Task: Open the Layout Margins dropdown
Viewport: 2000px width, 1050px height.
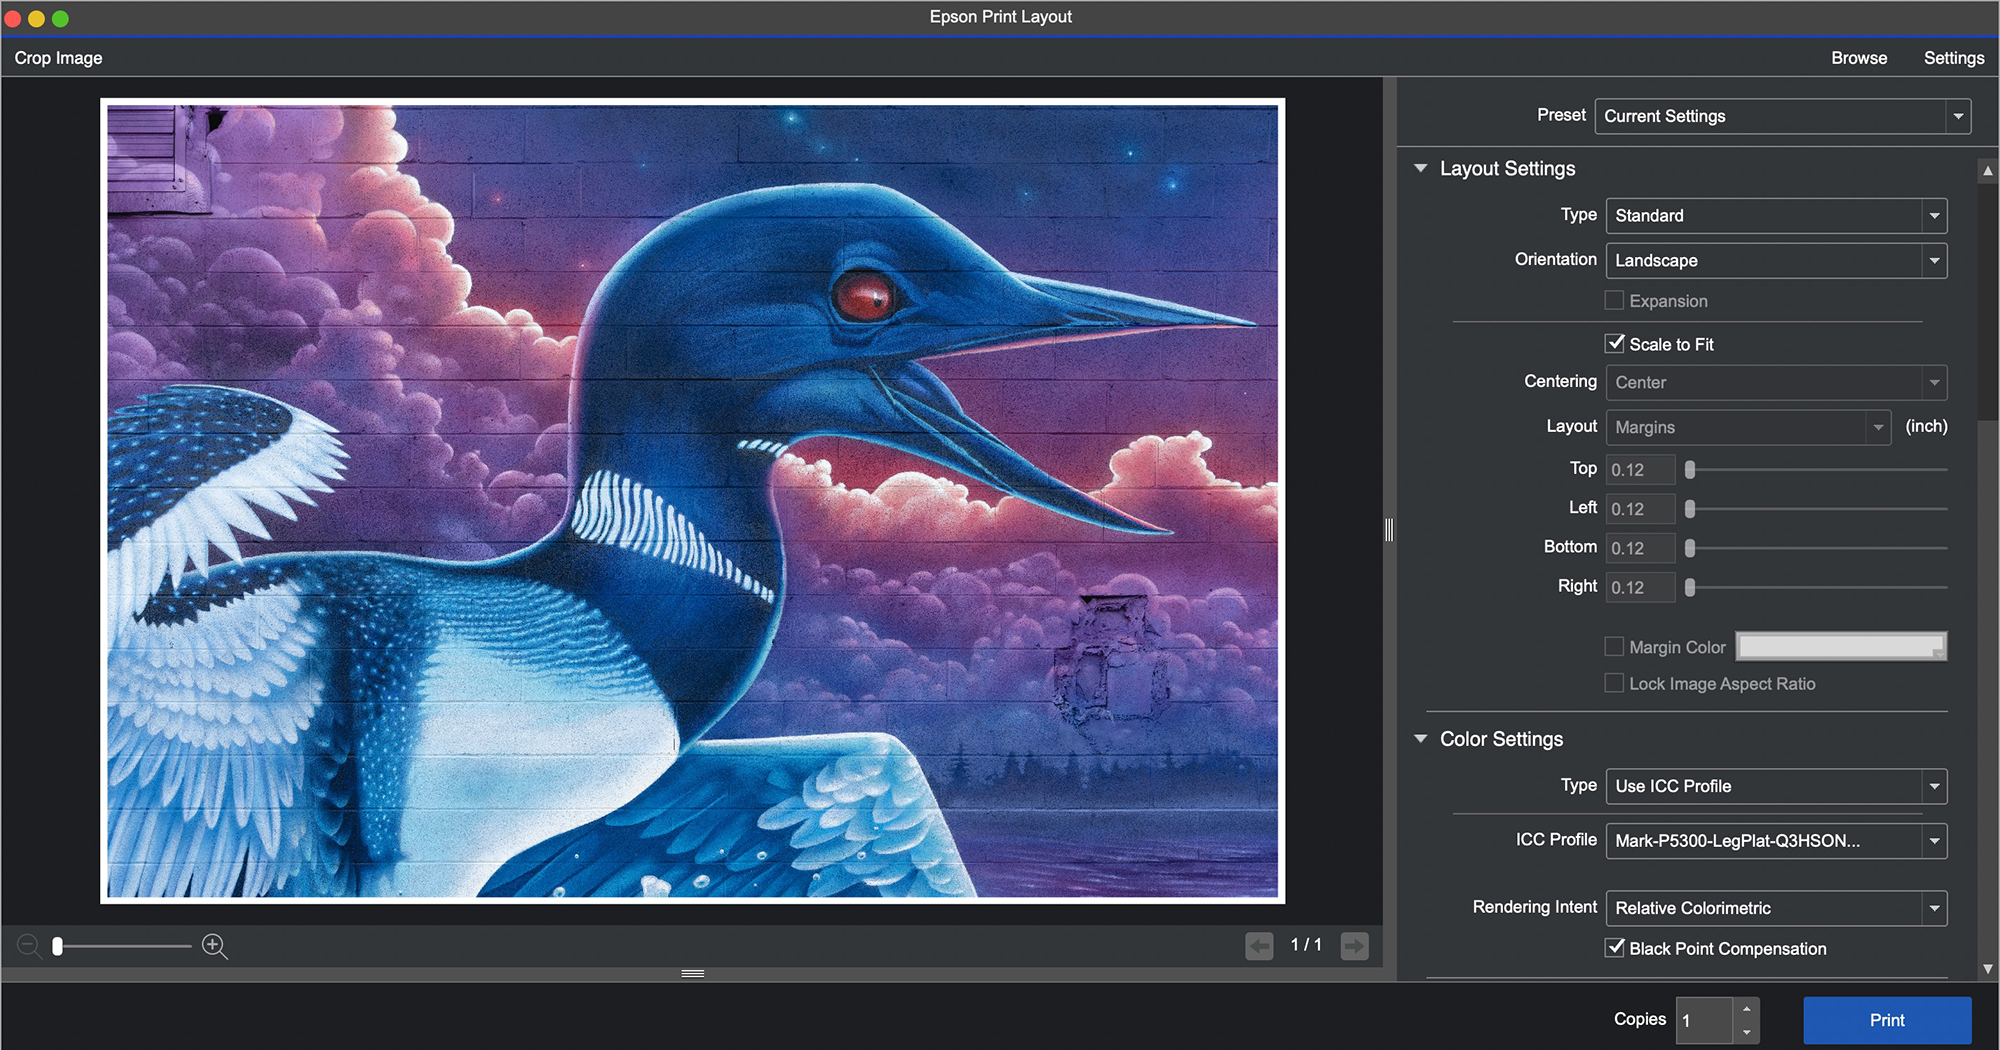Action: point(1748,427)
